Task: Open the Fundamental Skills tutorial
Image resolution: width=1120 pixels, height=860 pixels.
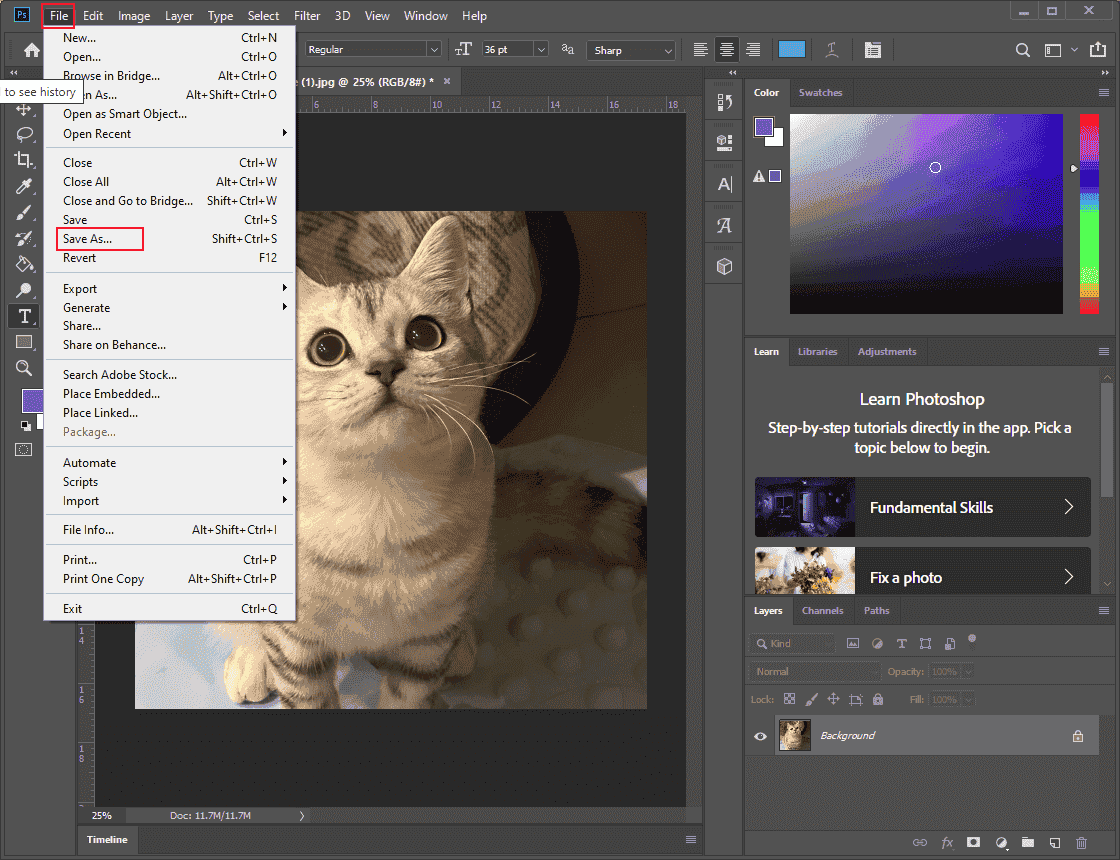Action: 921,507
